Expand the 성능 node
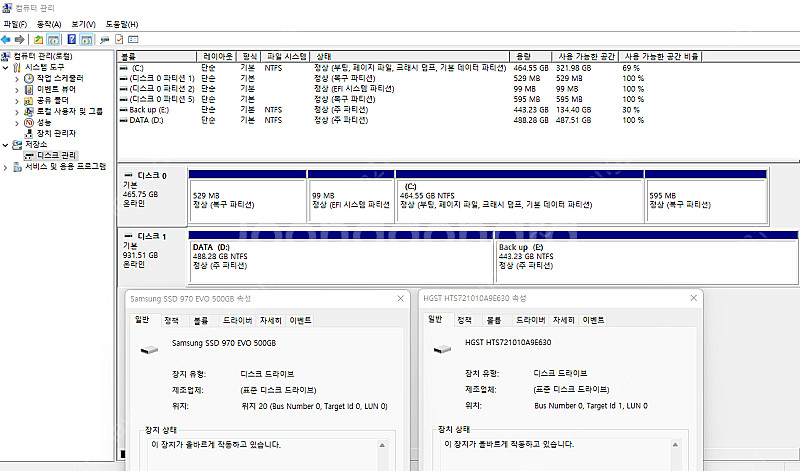The image size is (800, 471). pyautogui.click(x=17, y=123)
